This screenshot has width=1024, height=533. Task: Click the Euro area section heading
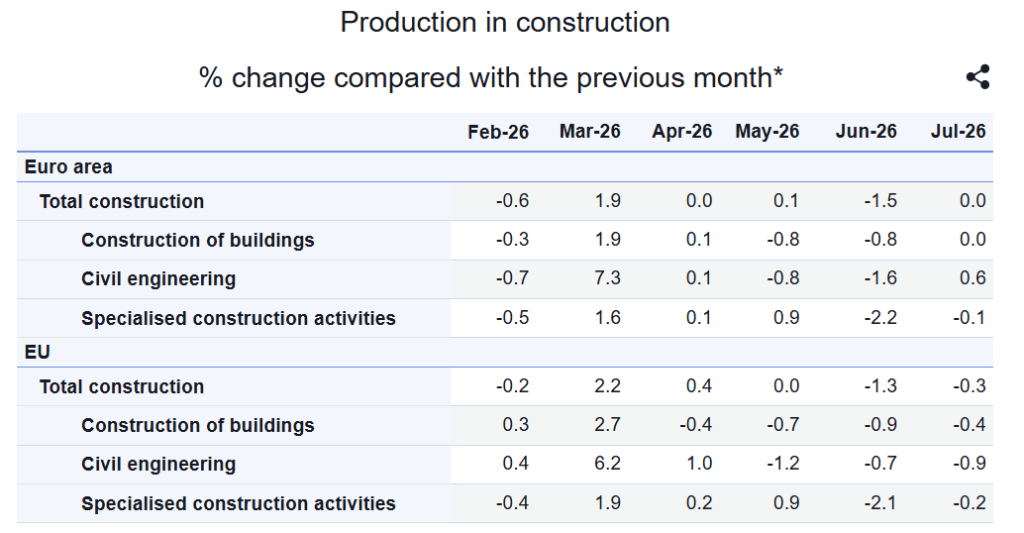click(x=69, y=167)
